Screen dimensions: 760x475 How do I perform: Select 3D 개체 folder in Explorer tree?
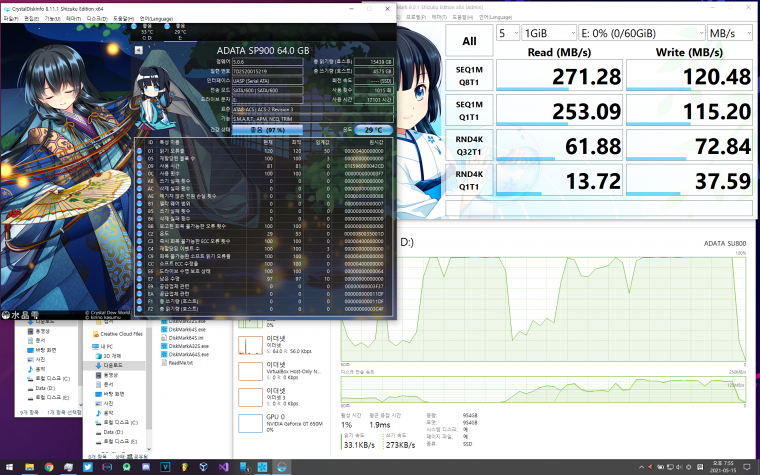tap(109, 356)
